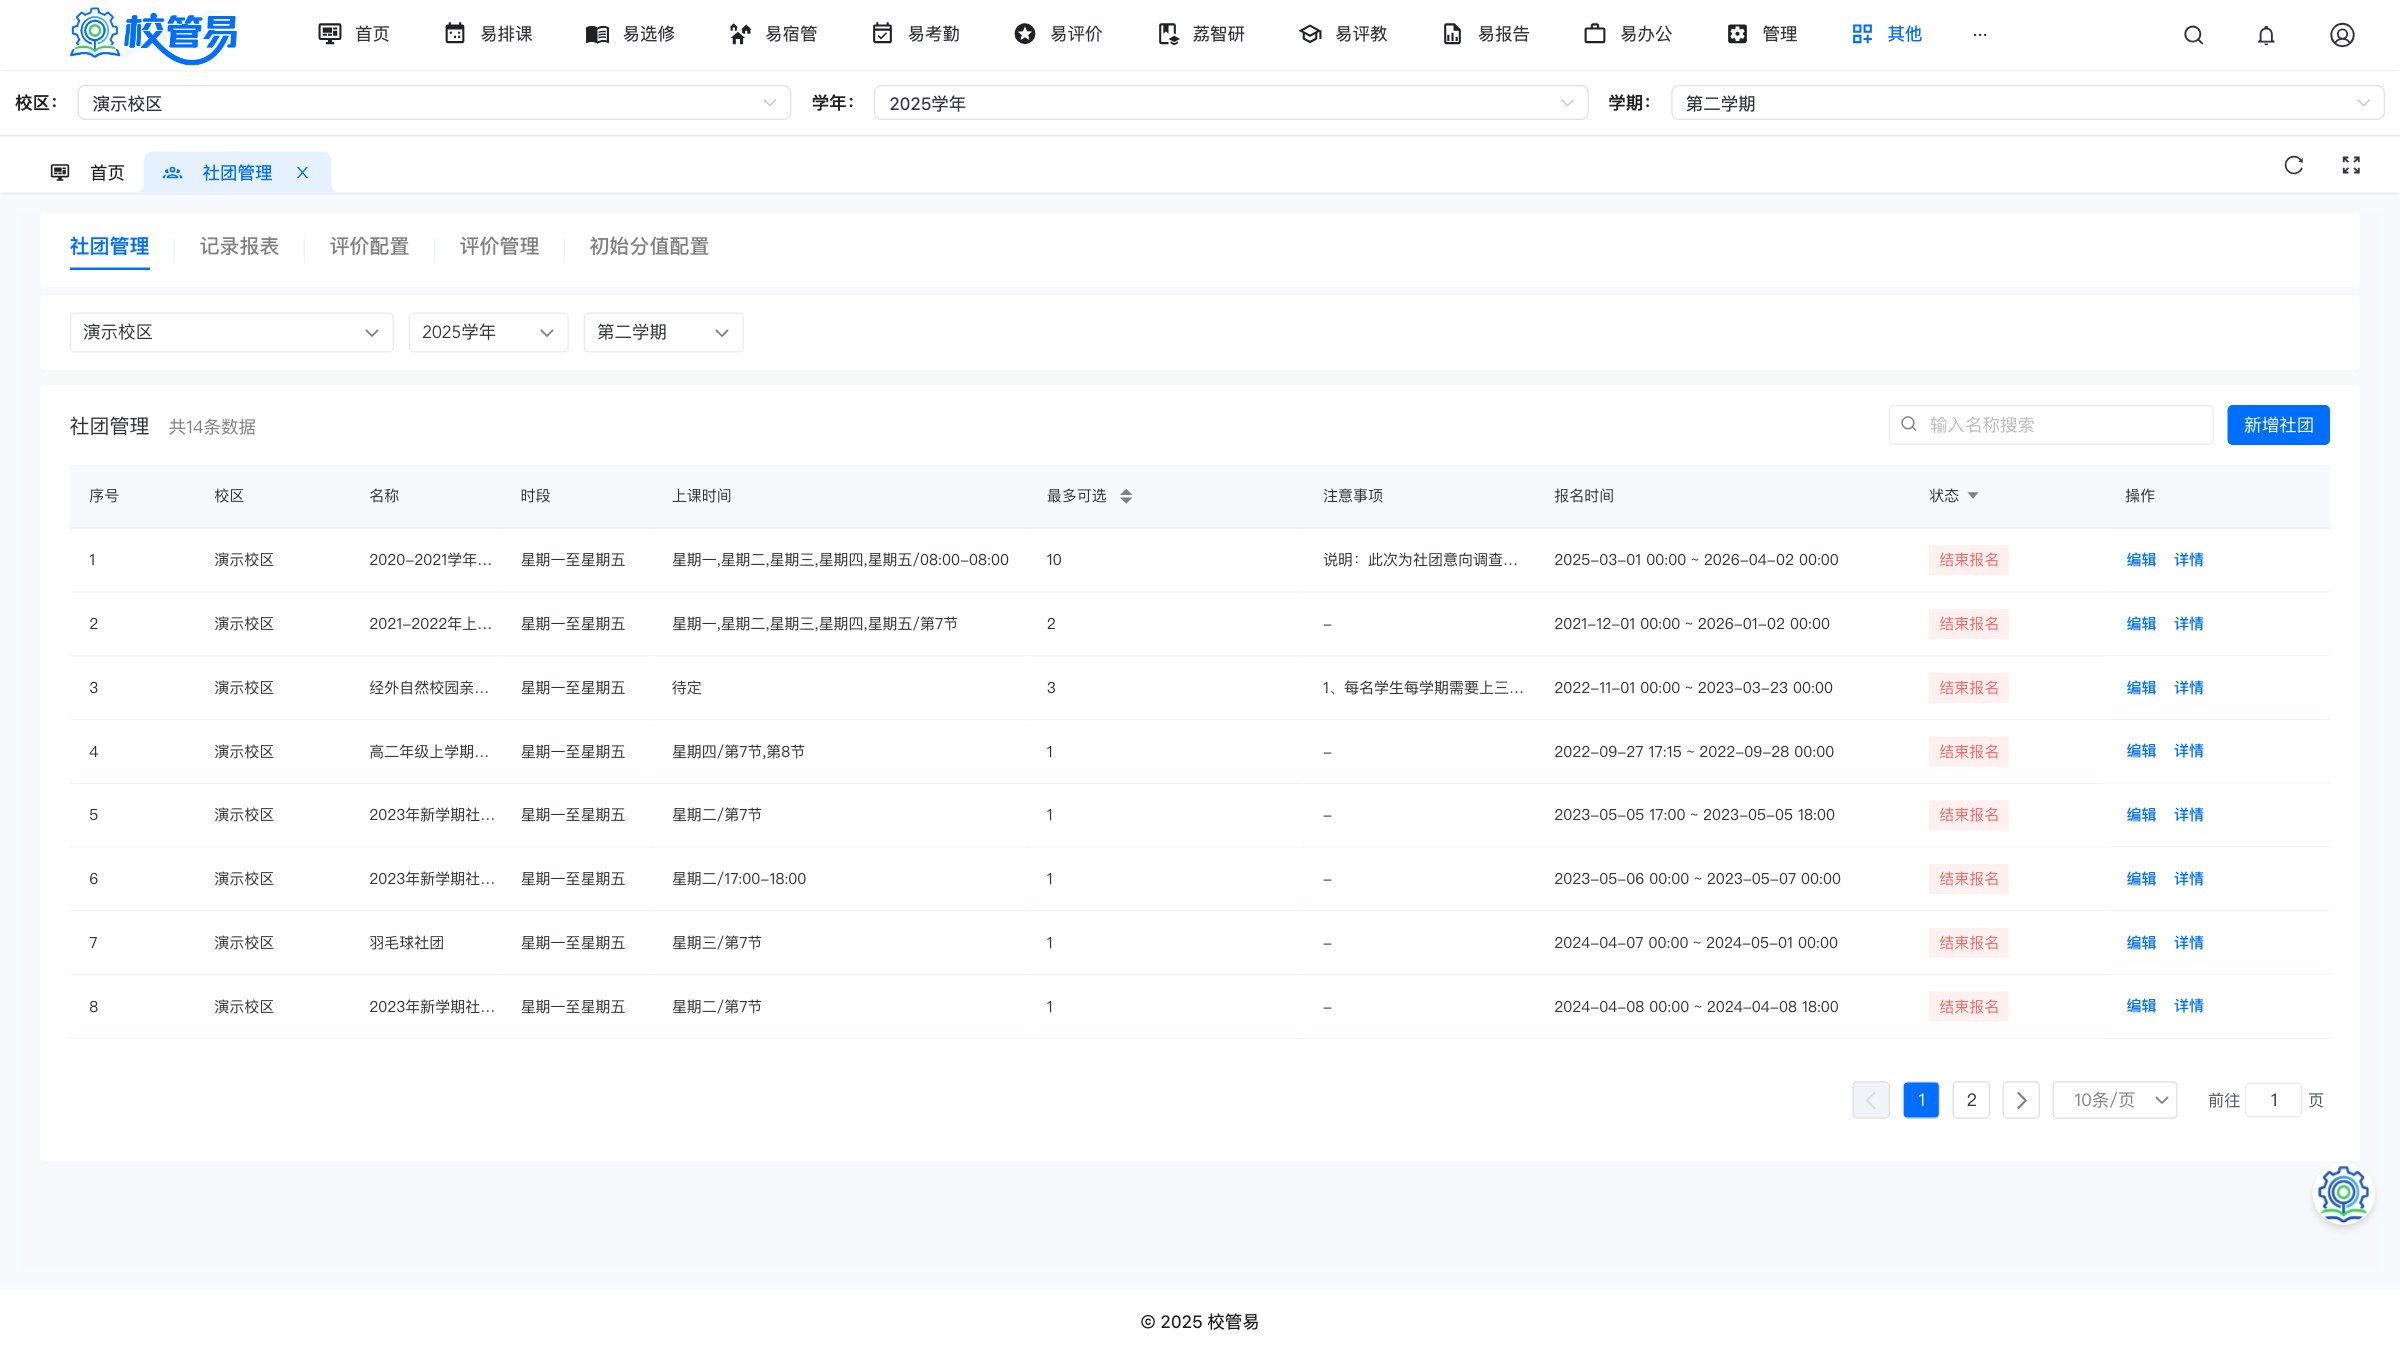
Task: Select the 社团管理 sub tab
Action: pyautogui.click(x=109, y=246)
